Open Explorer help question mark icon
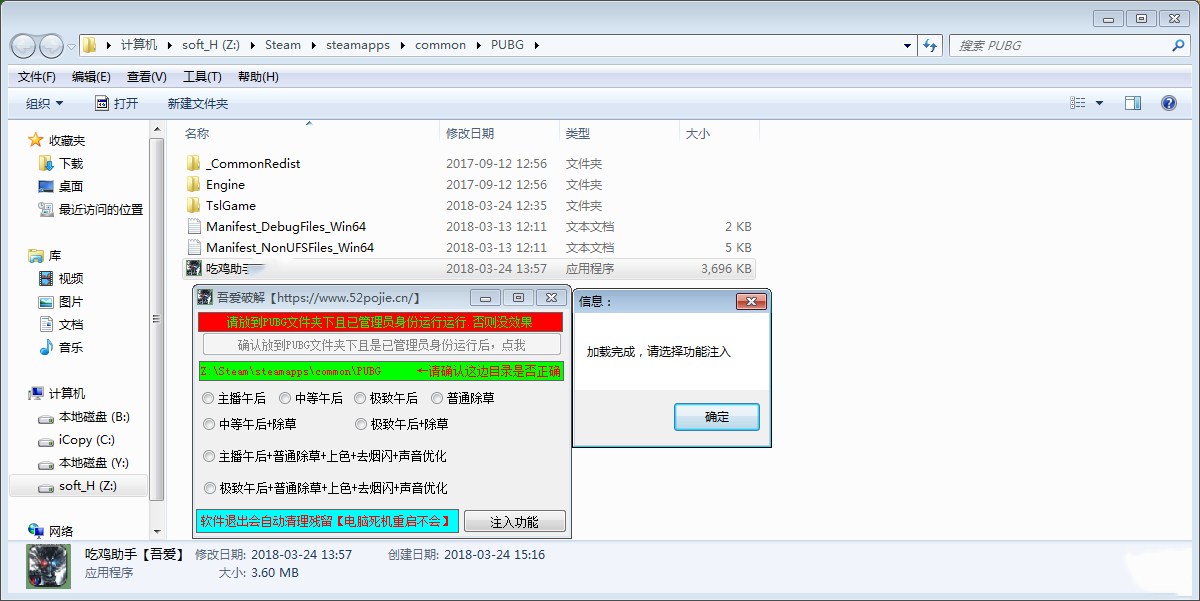Screen dimensions: 1200x601 [1168, 103]
